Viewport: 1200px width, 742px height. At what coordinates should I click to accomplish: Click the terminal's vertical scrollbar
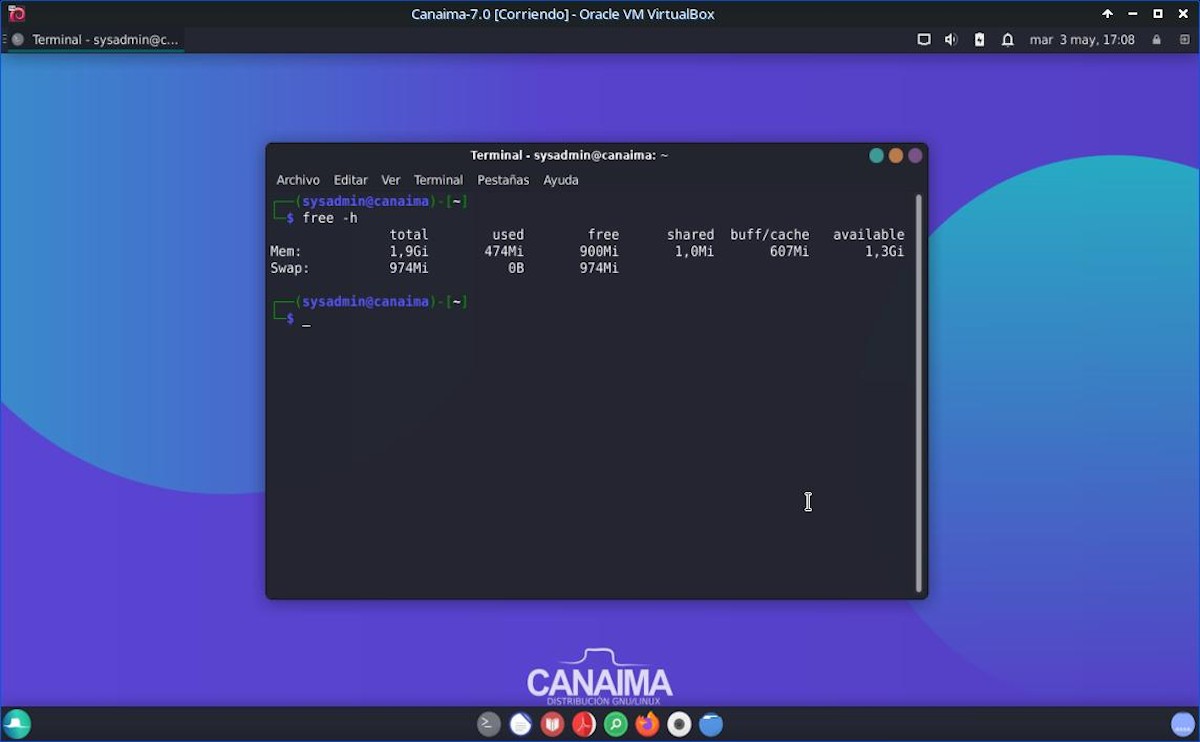tap(919, 392)
